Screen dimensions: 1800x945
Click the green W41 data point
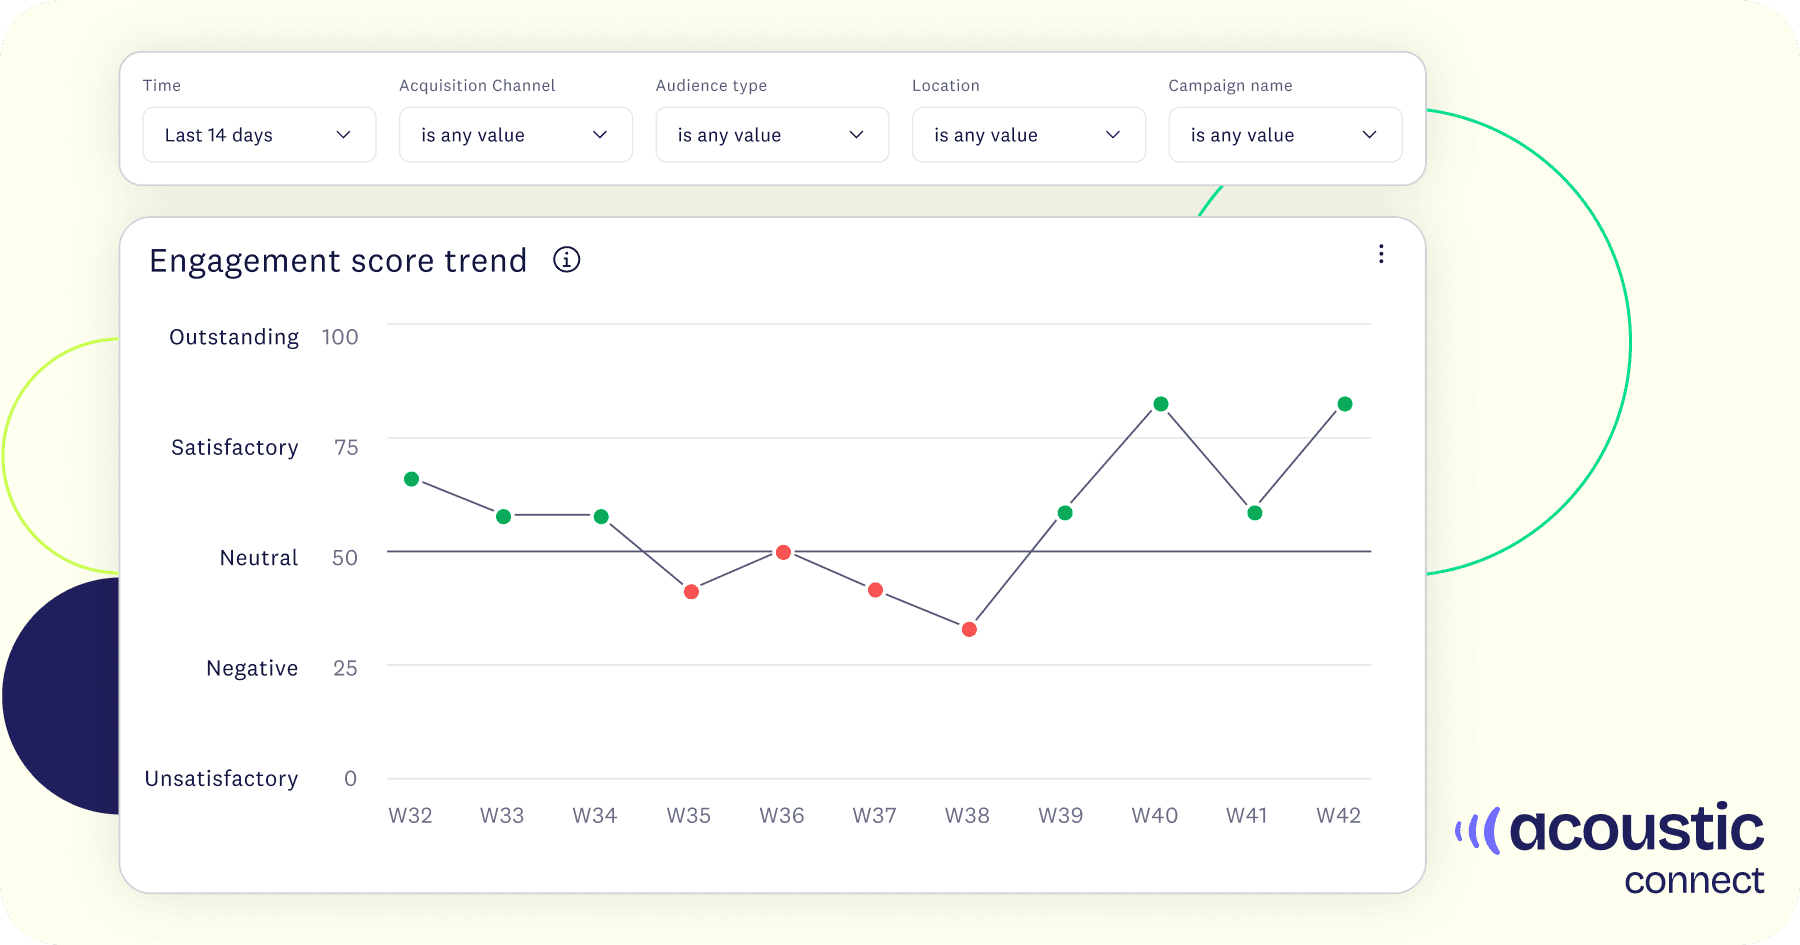(x=1255, y=513)
